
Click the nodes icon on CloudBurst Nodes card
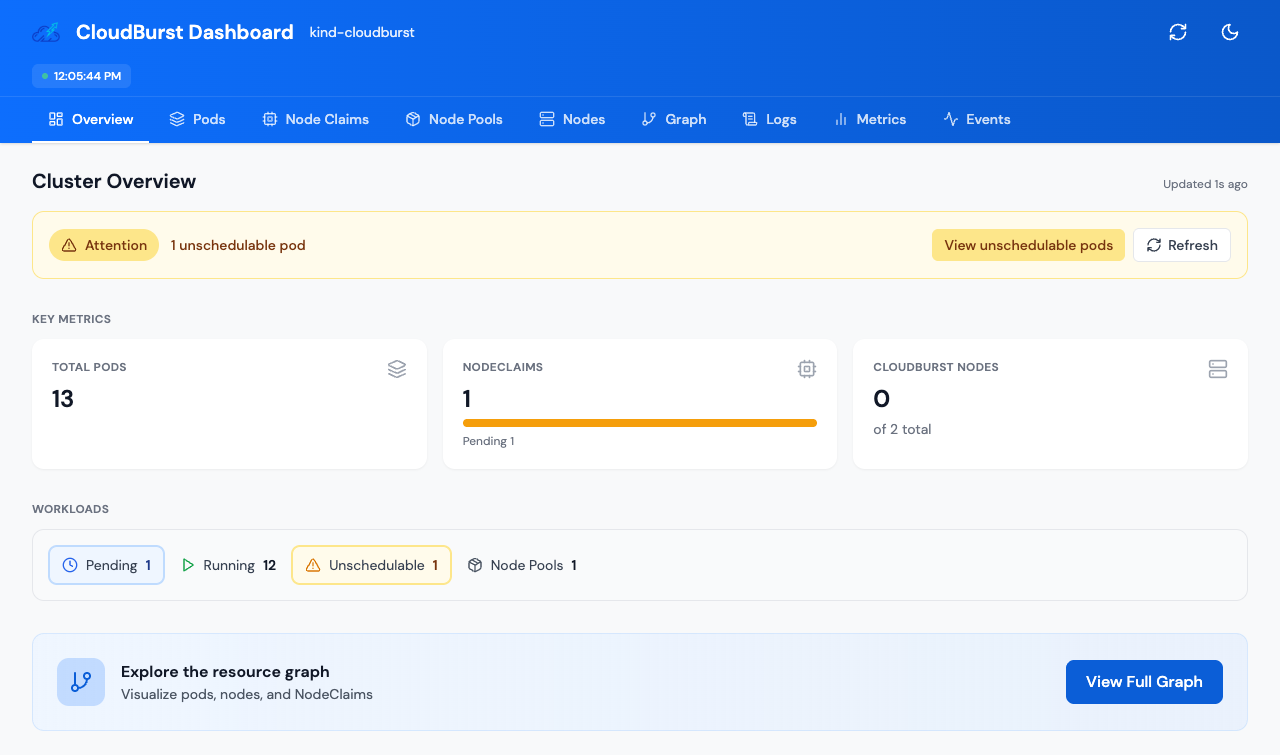(1218, 369)
